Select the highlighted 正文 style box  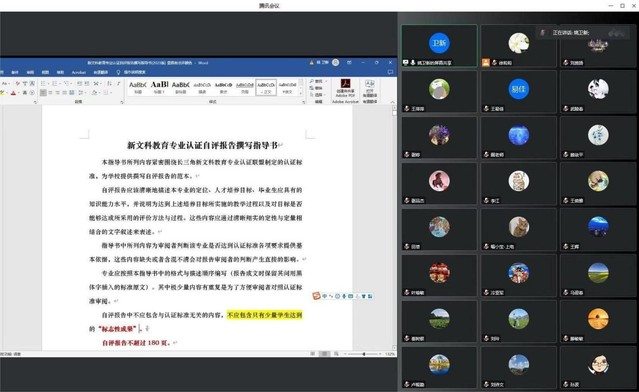tap(266, 87)
